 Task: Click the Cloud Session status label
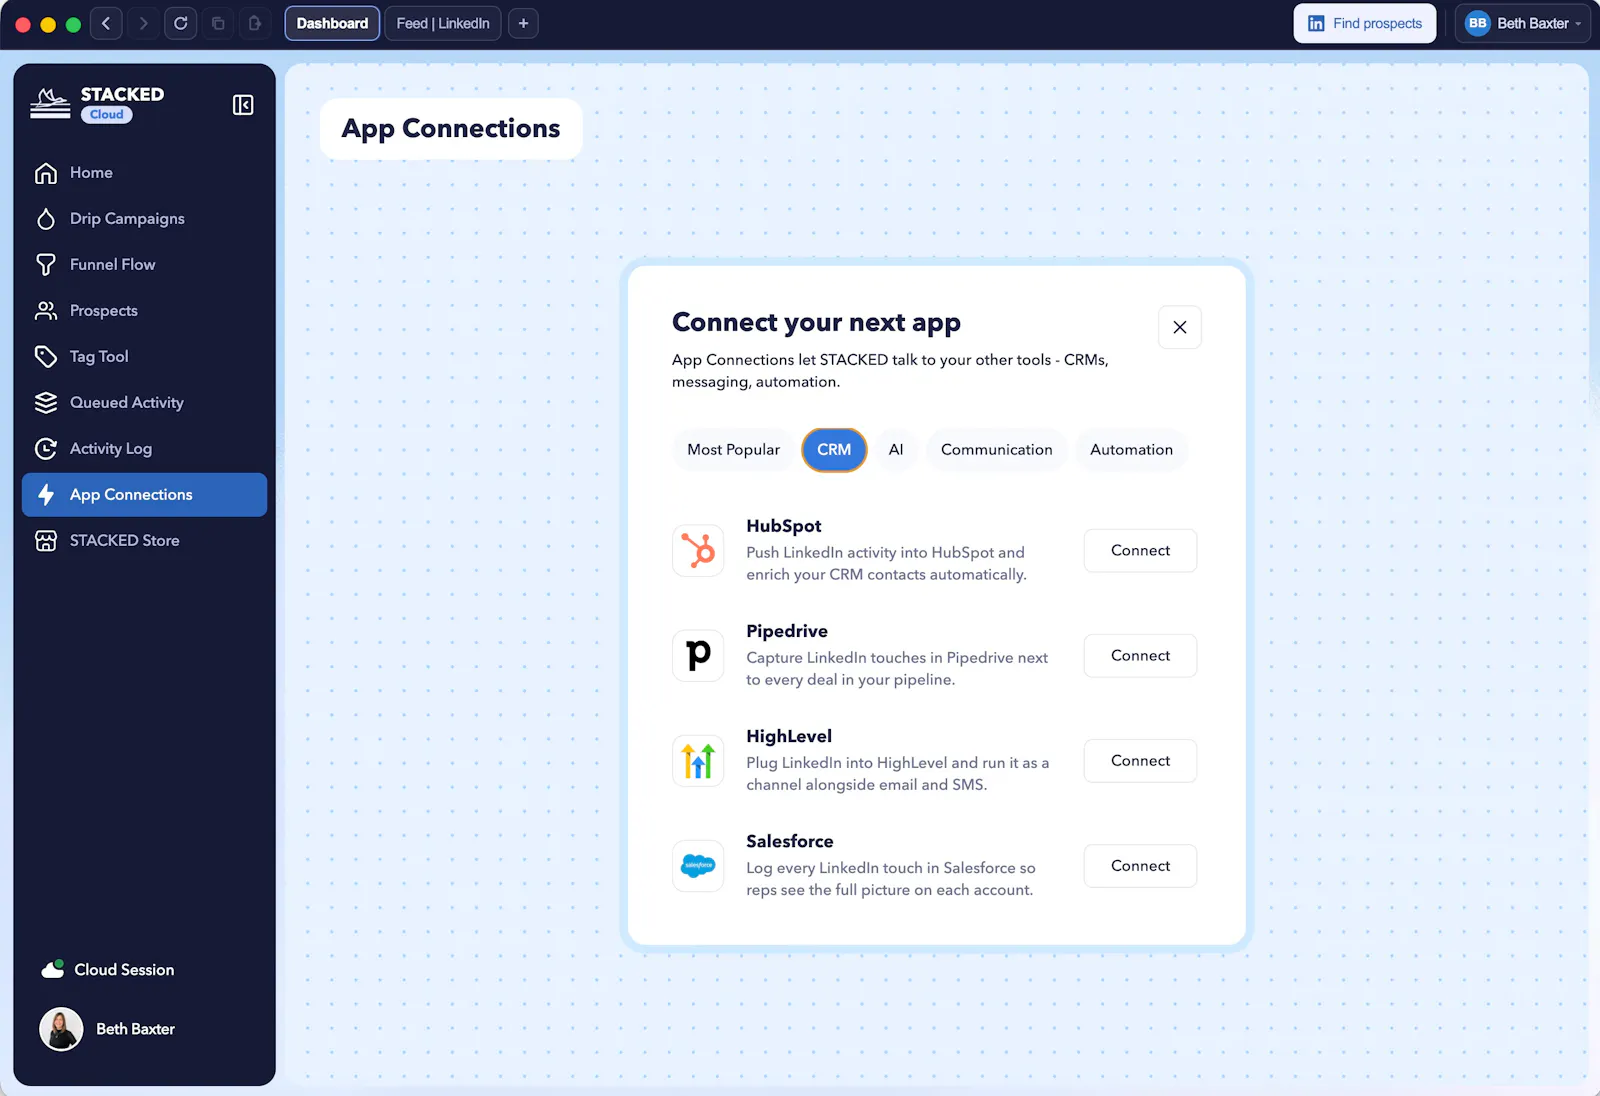(x=124, y=970)
